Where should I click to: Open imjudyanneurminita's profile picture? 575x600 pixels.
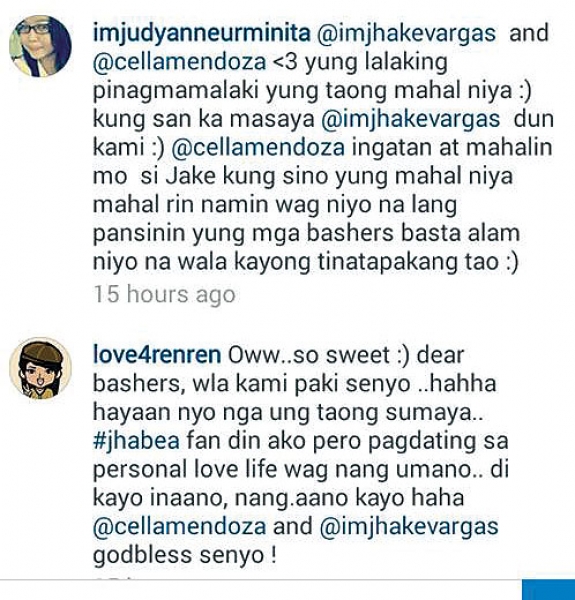(x=40, y=46)
